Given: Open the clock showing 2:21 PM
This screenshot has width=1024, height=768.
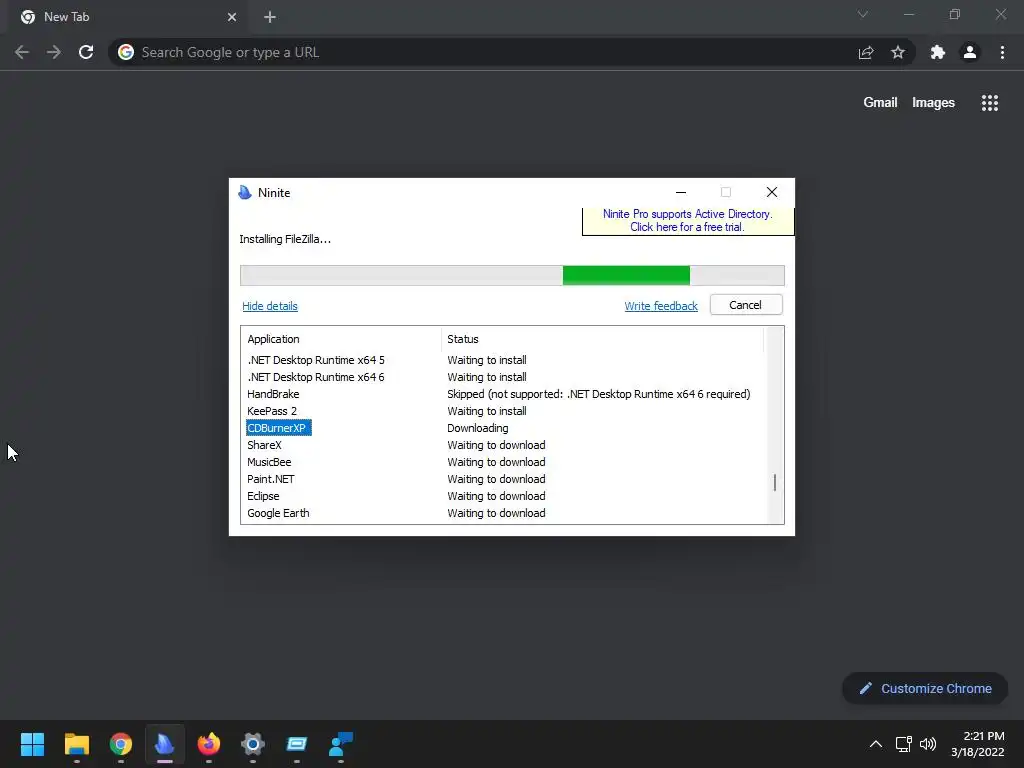Looking at the screenshot, I should point(978,744).
